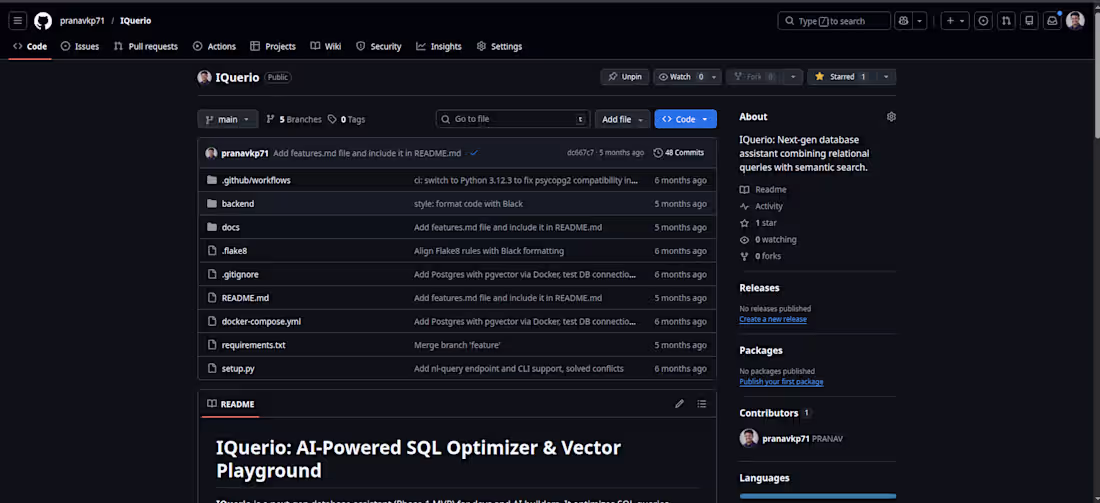Open the Insights tab
The height and width of the screenshot is (503, 1100).
(x=439, y=46)
